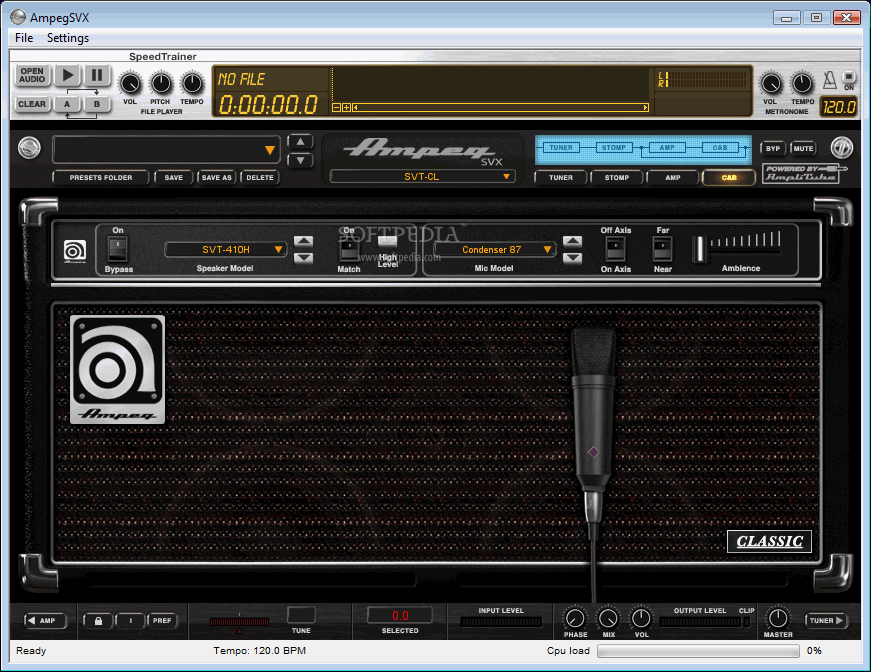Click the Play button in file player
Viewport: 871px width, 672px height.
67,75
